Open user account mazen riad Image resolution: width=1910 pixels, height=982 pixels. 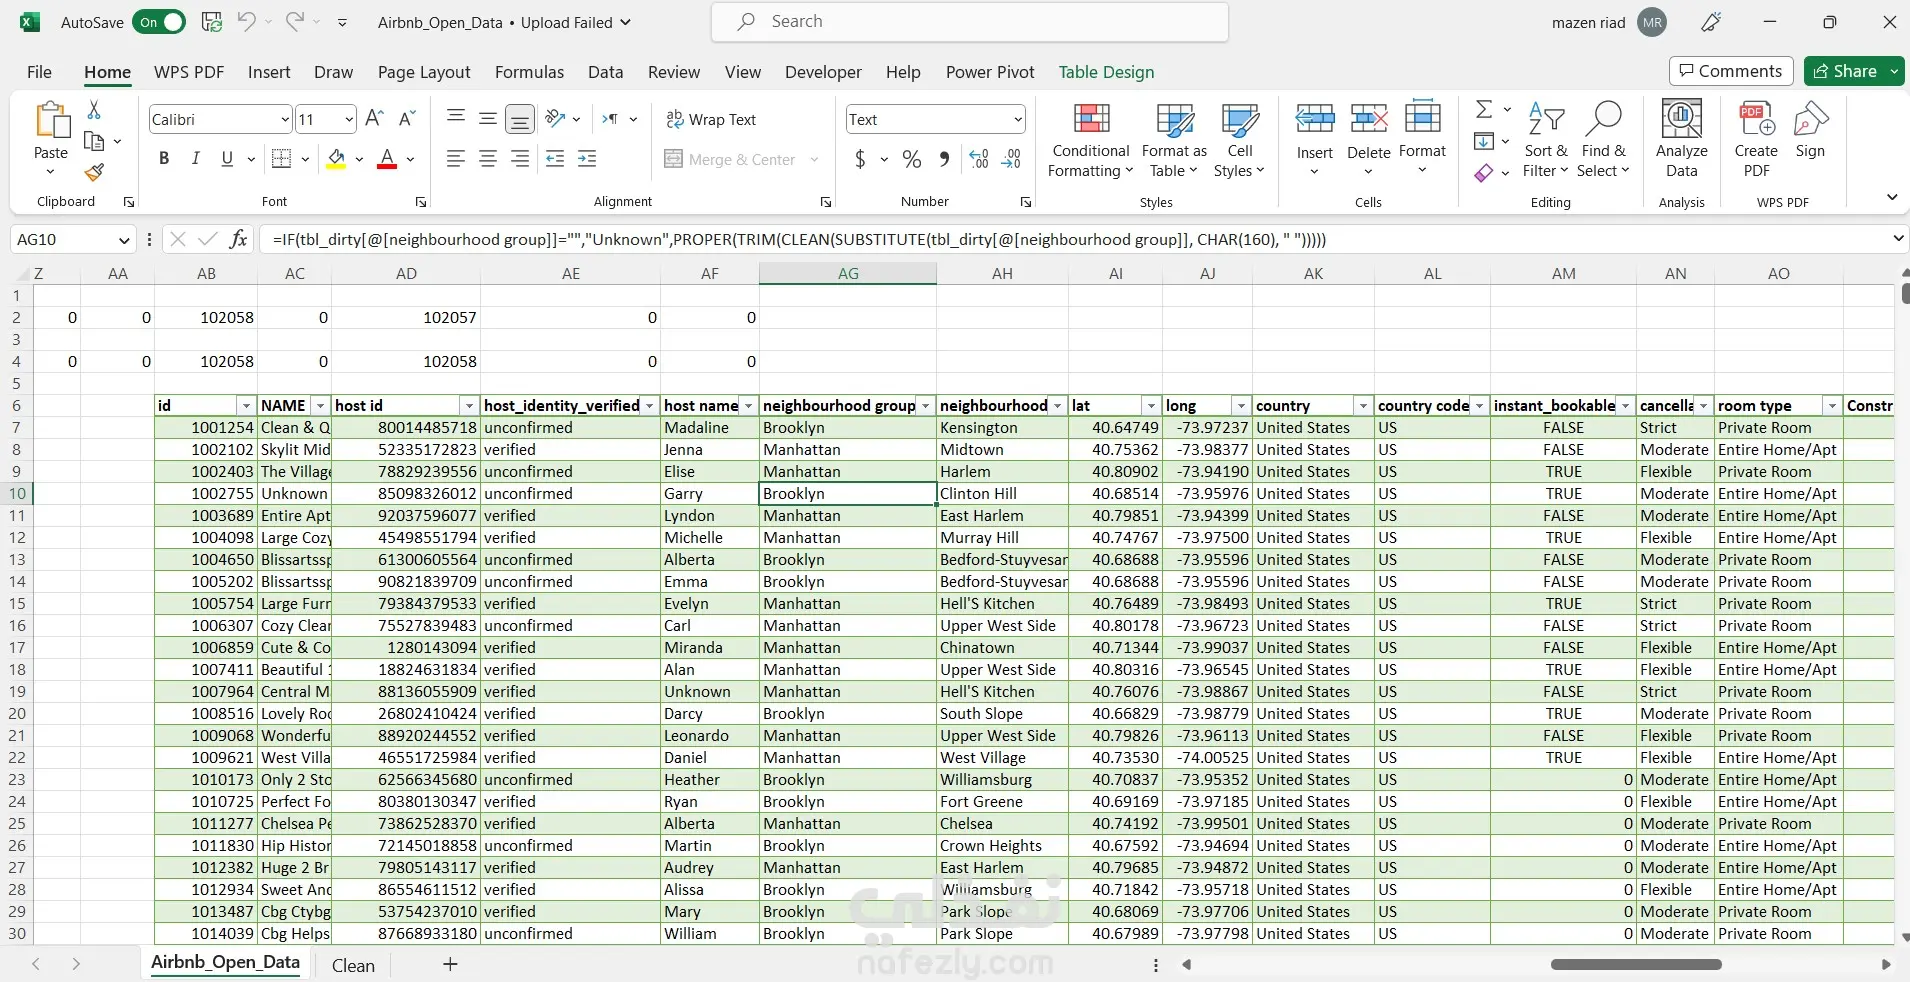point(1609,22)
